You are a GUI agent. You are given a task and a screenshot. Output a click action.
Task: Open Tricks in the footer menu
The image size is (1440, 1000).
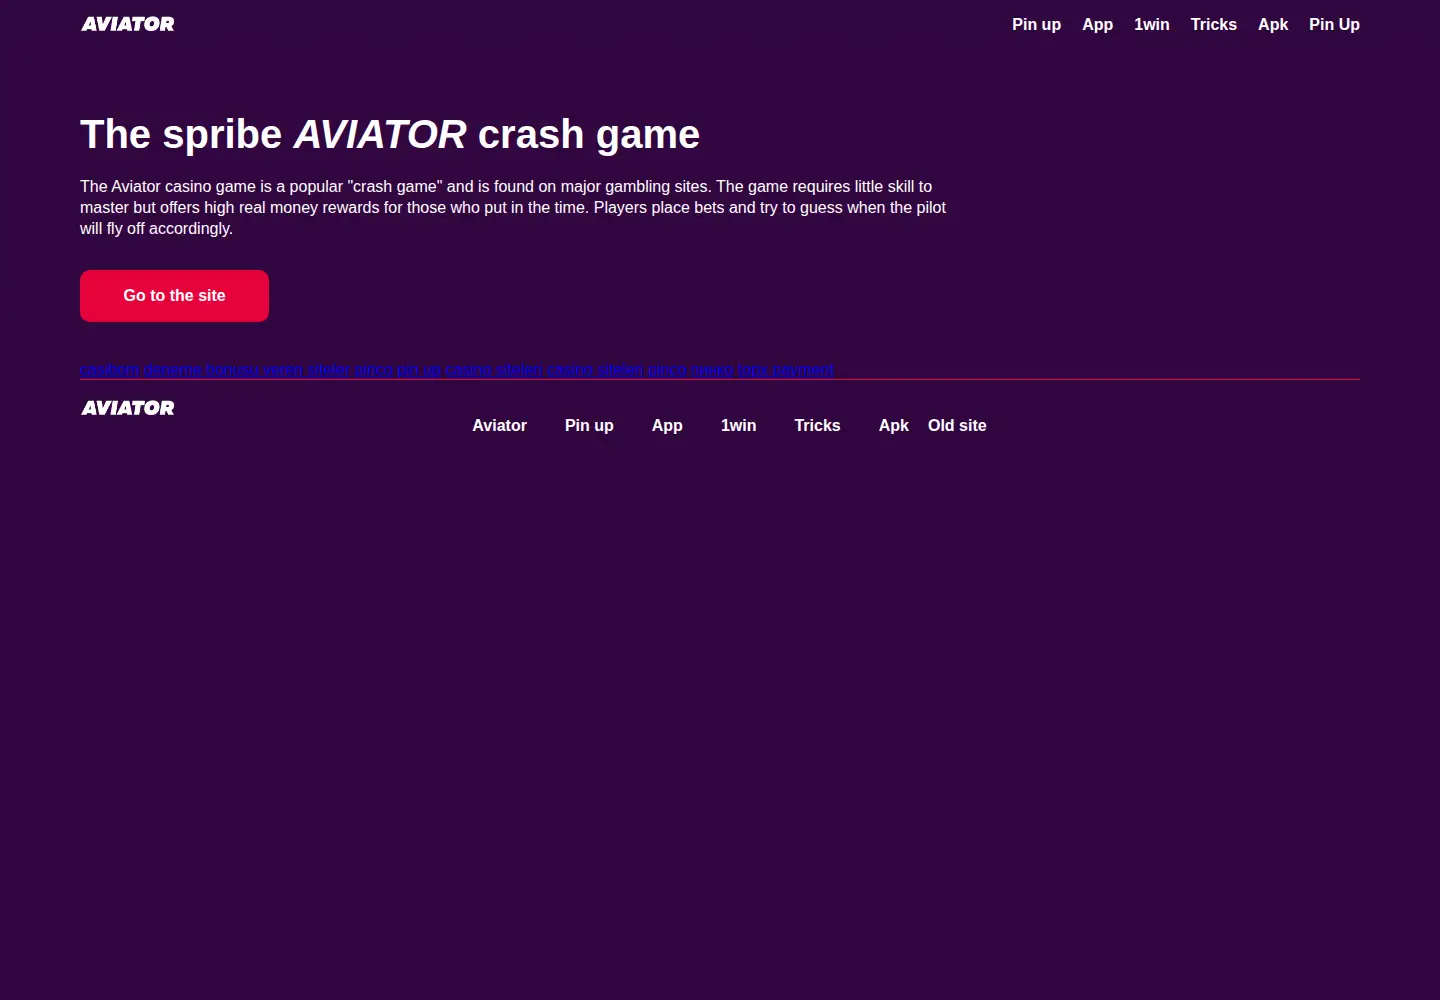pos(817,425)
